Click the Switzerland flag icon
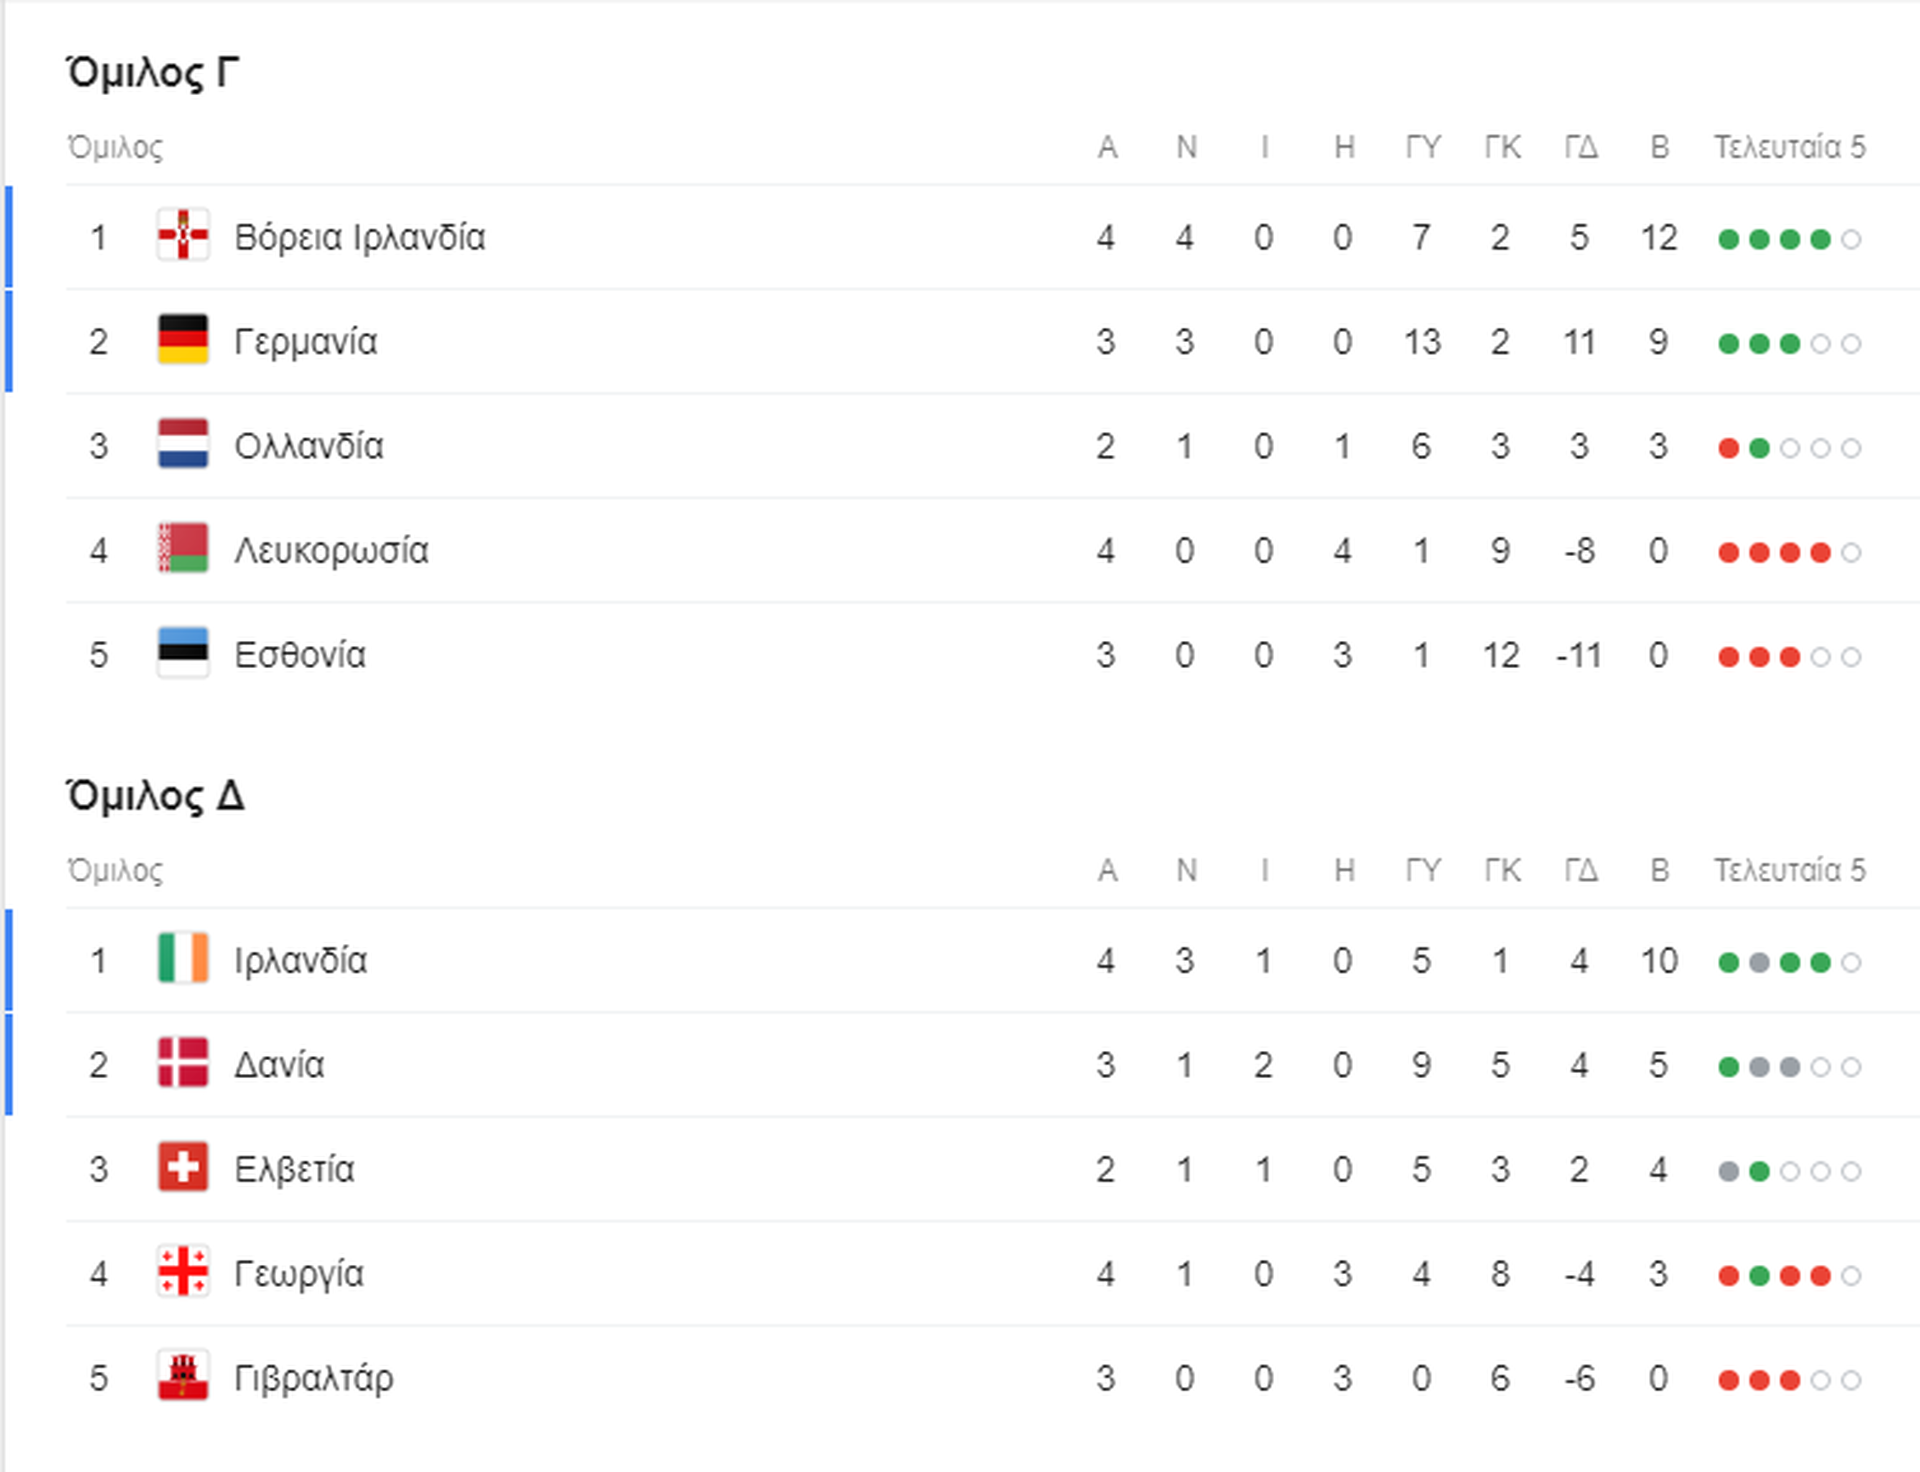This screenshot has width=1920, height=1472. (x=183, y=1167)
